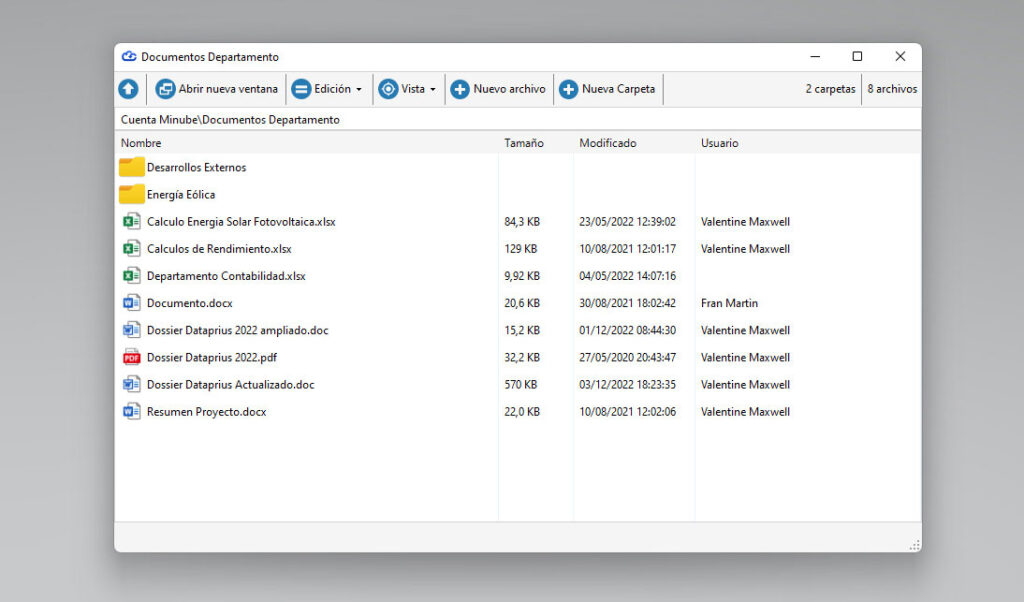The height and width of the screenshot is (602, 1024).
Task: Click the plus icon of Nuevo archivo
Action: click(460, 89)
